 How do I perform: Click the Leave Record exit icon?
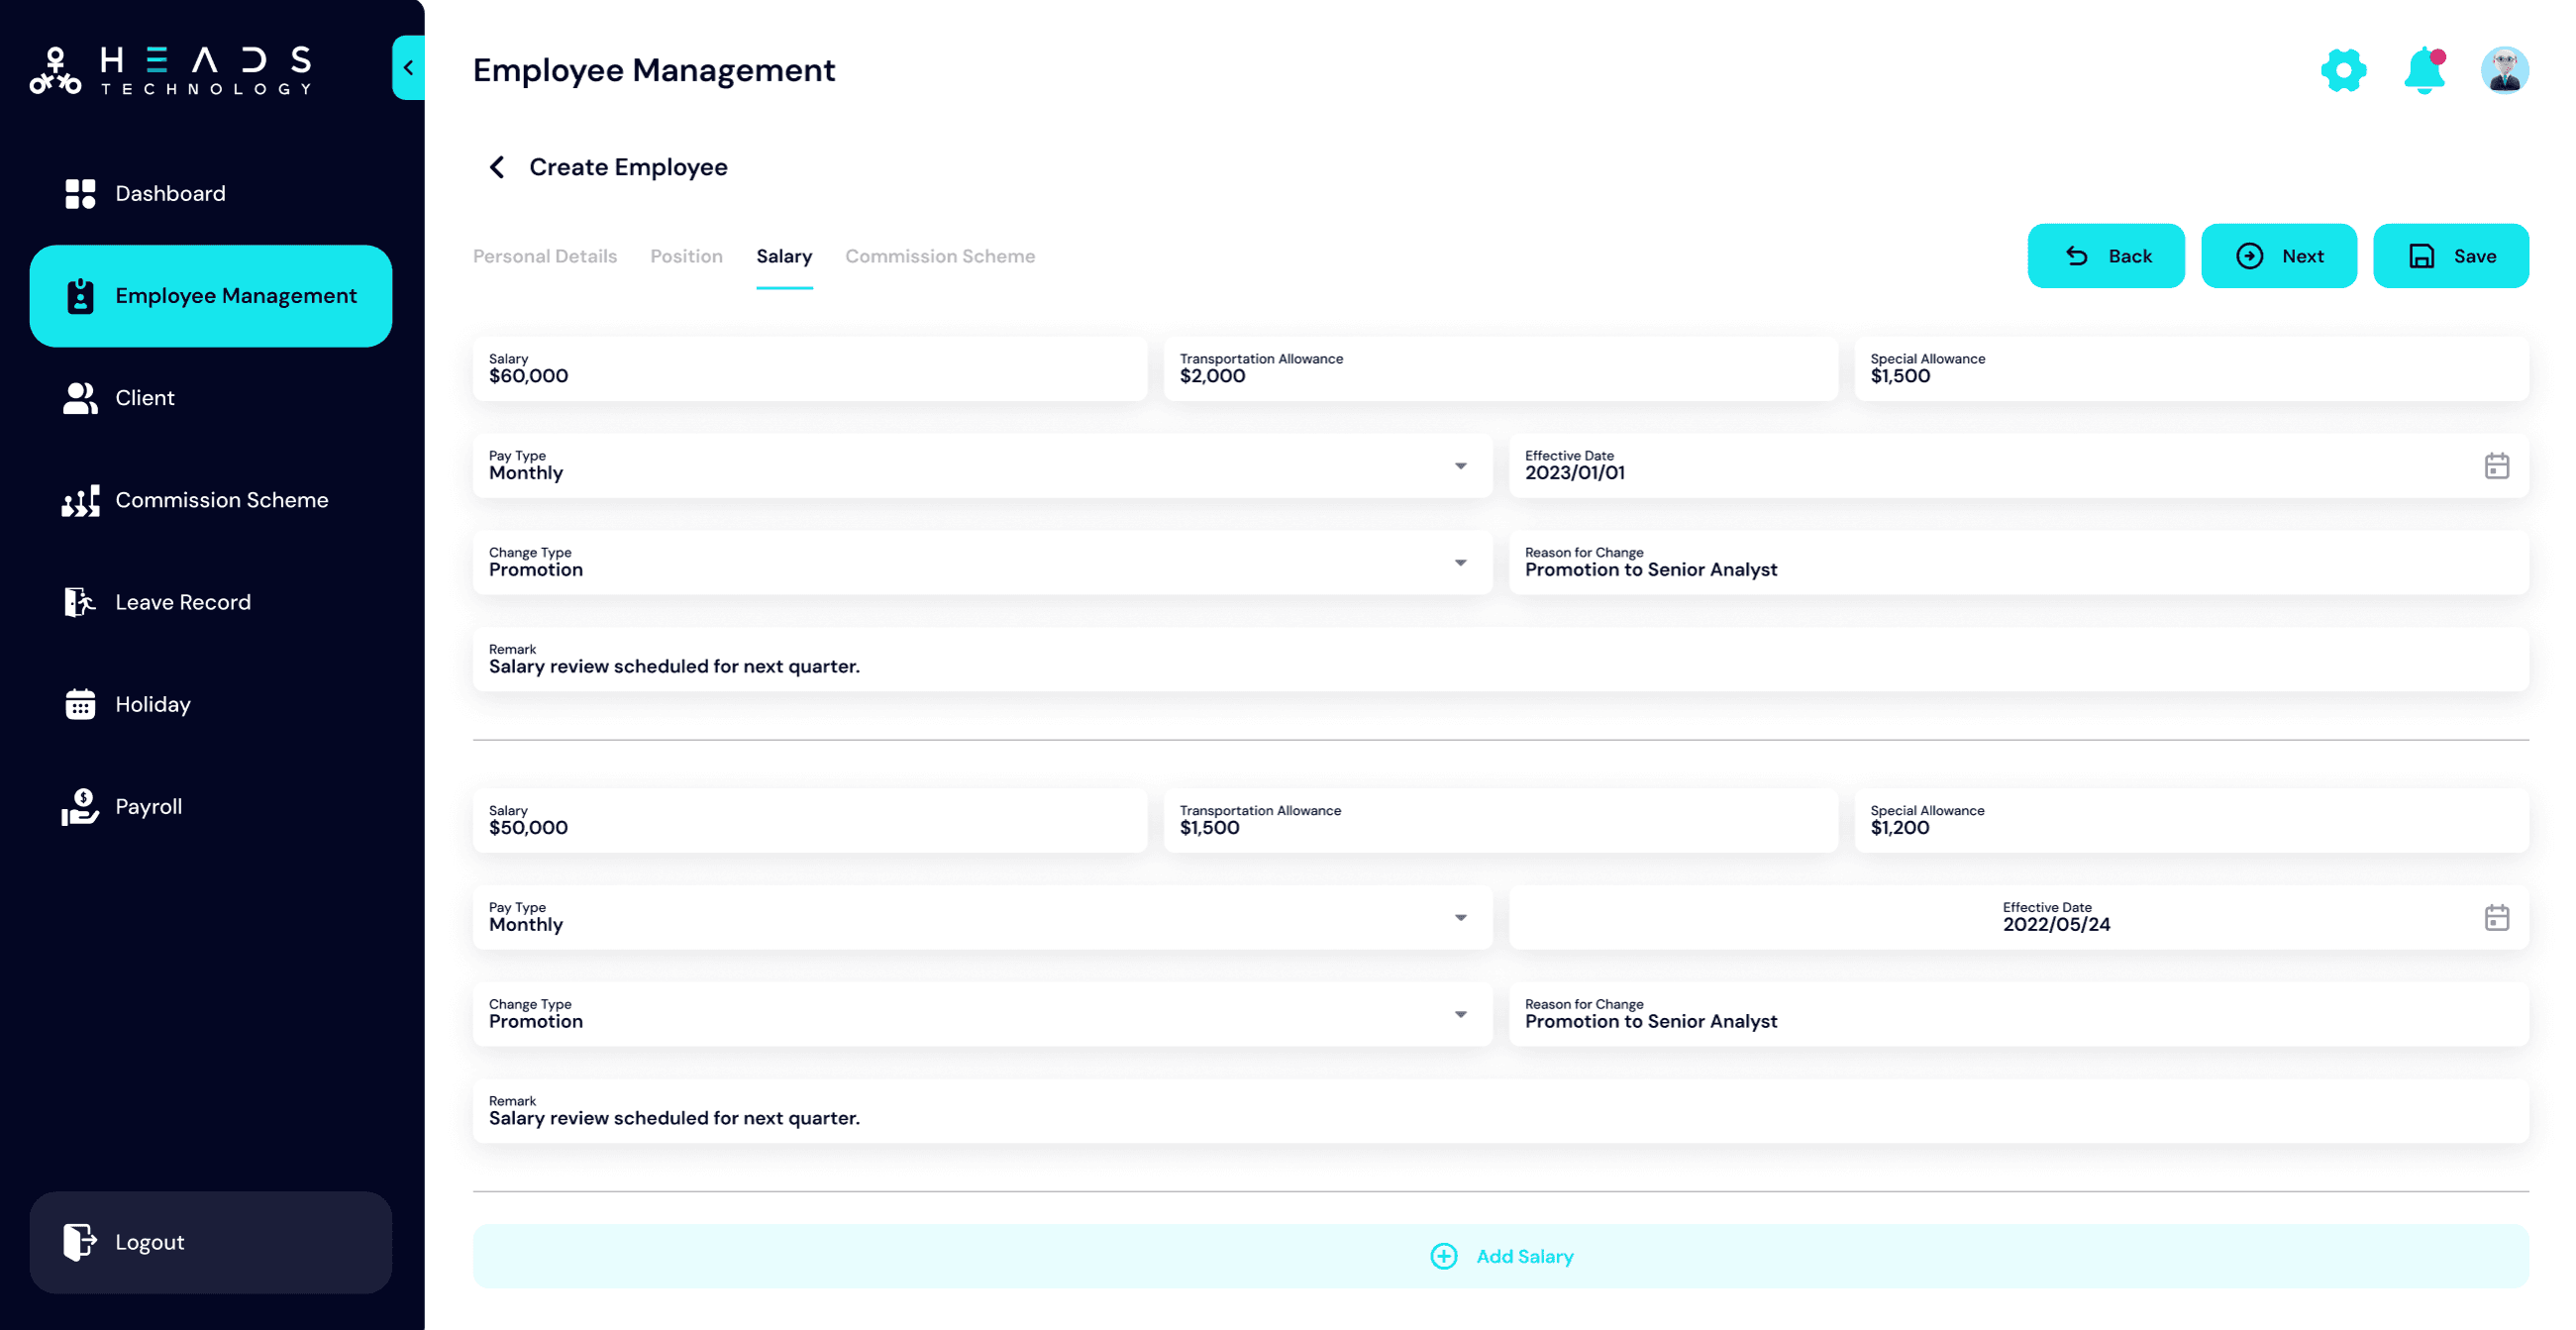(x=79, y=602)
